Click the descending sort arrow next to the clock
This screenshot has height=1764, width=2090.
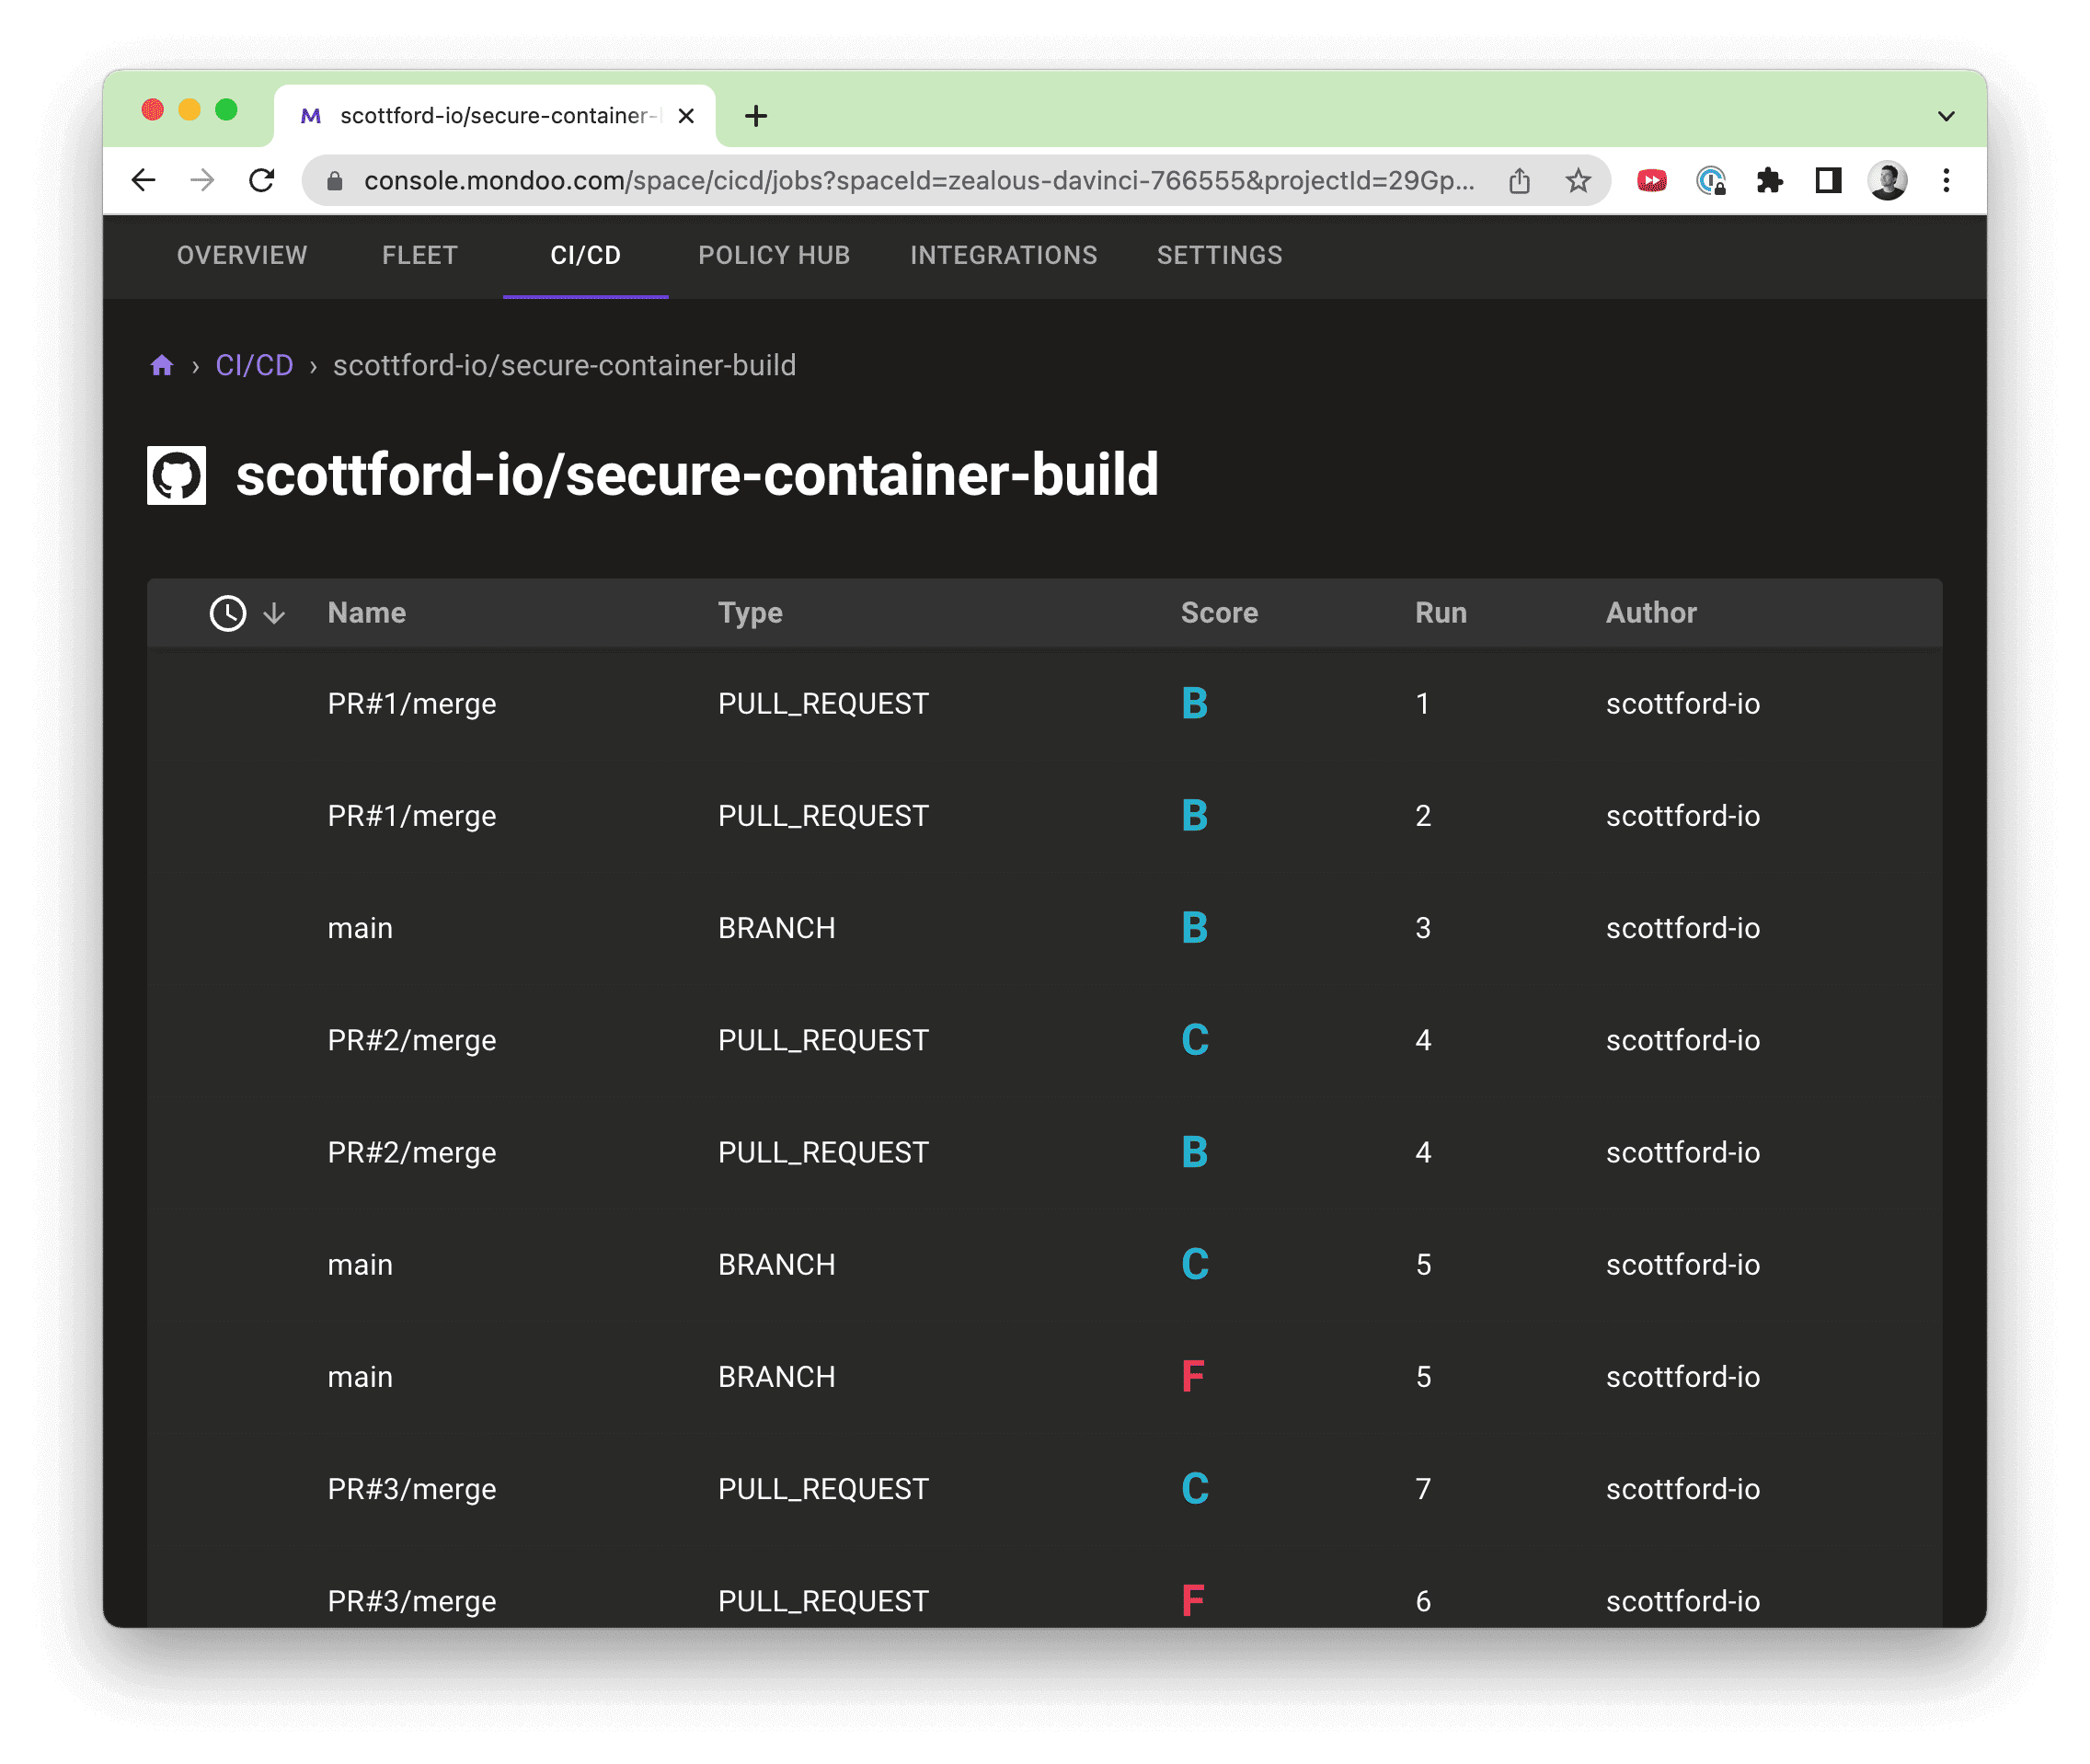click(273, 614)
